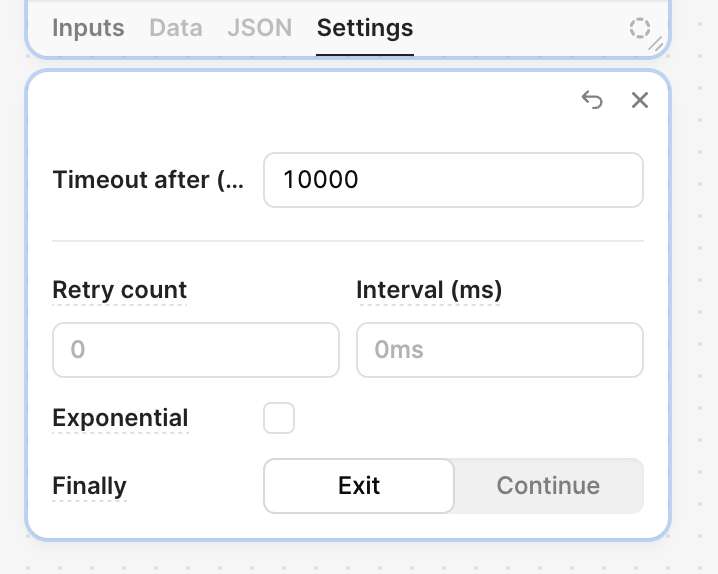Click the truncated Timeout after label
The image size is (718, 574).
tap(148, 180)
